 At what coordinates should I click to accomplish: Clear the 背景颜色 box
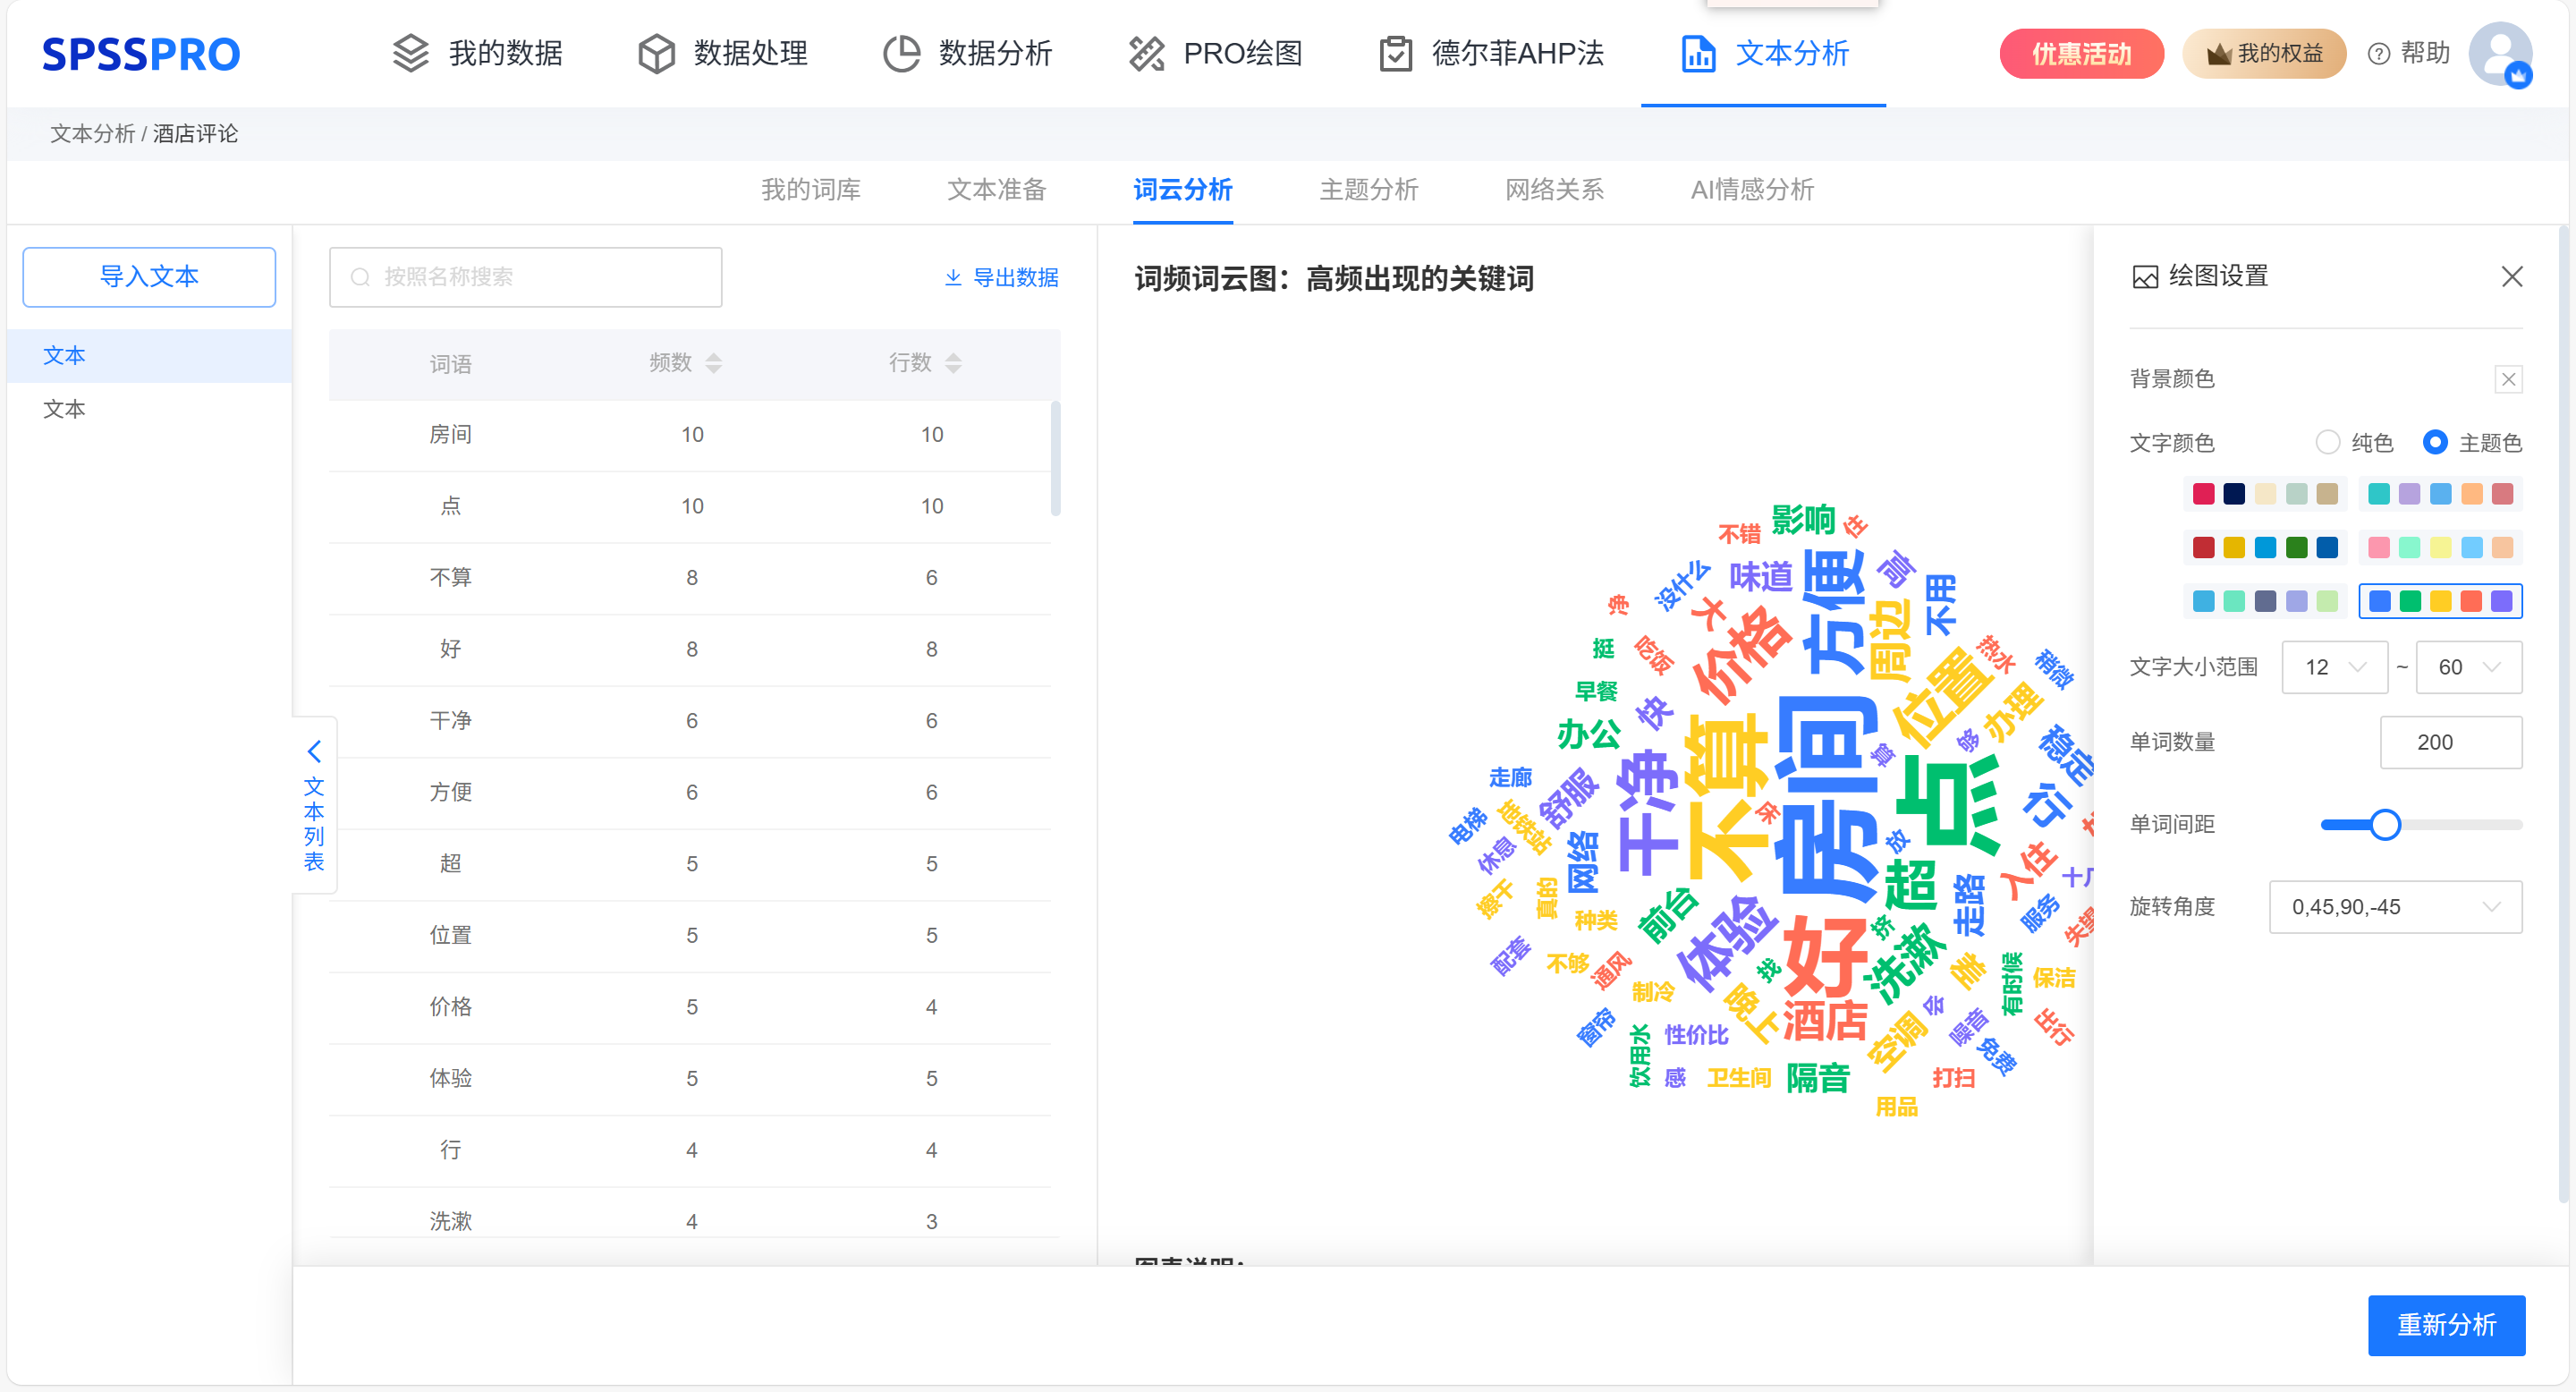(x=2508, y=379)
